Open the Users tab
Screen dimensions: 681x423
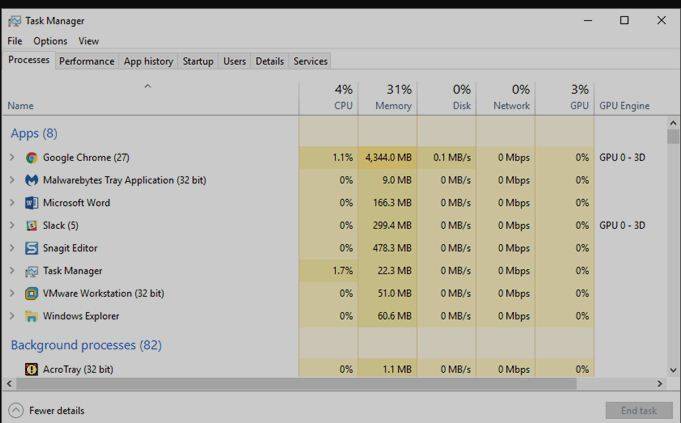235,61
